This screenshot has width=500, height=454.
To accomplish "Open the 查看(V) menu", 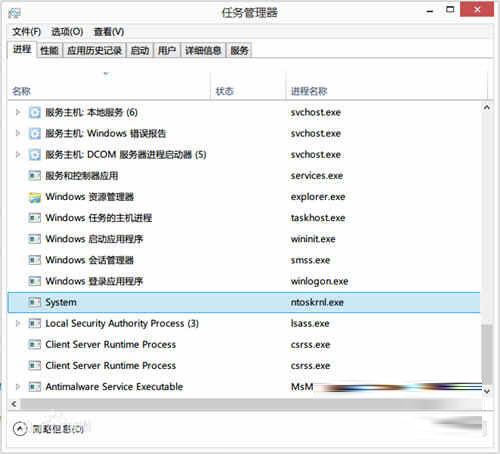I will coord(109,32).
